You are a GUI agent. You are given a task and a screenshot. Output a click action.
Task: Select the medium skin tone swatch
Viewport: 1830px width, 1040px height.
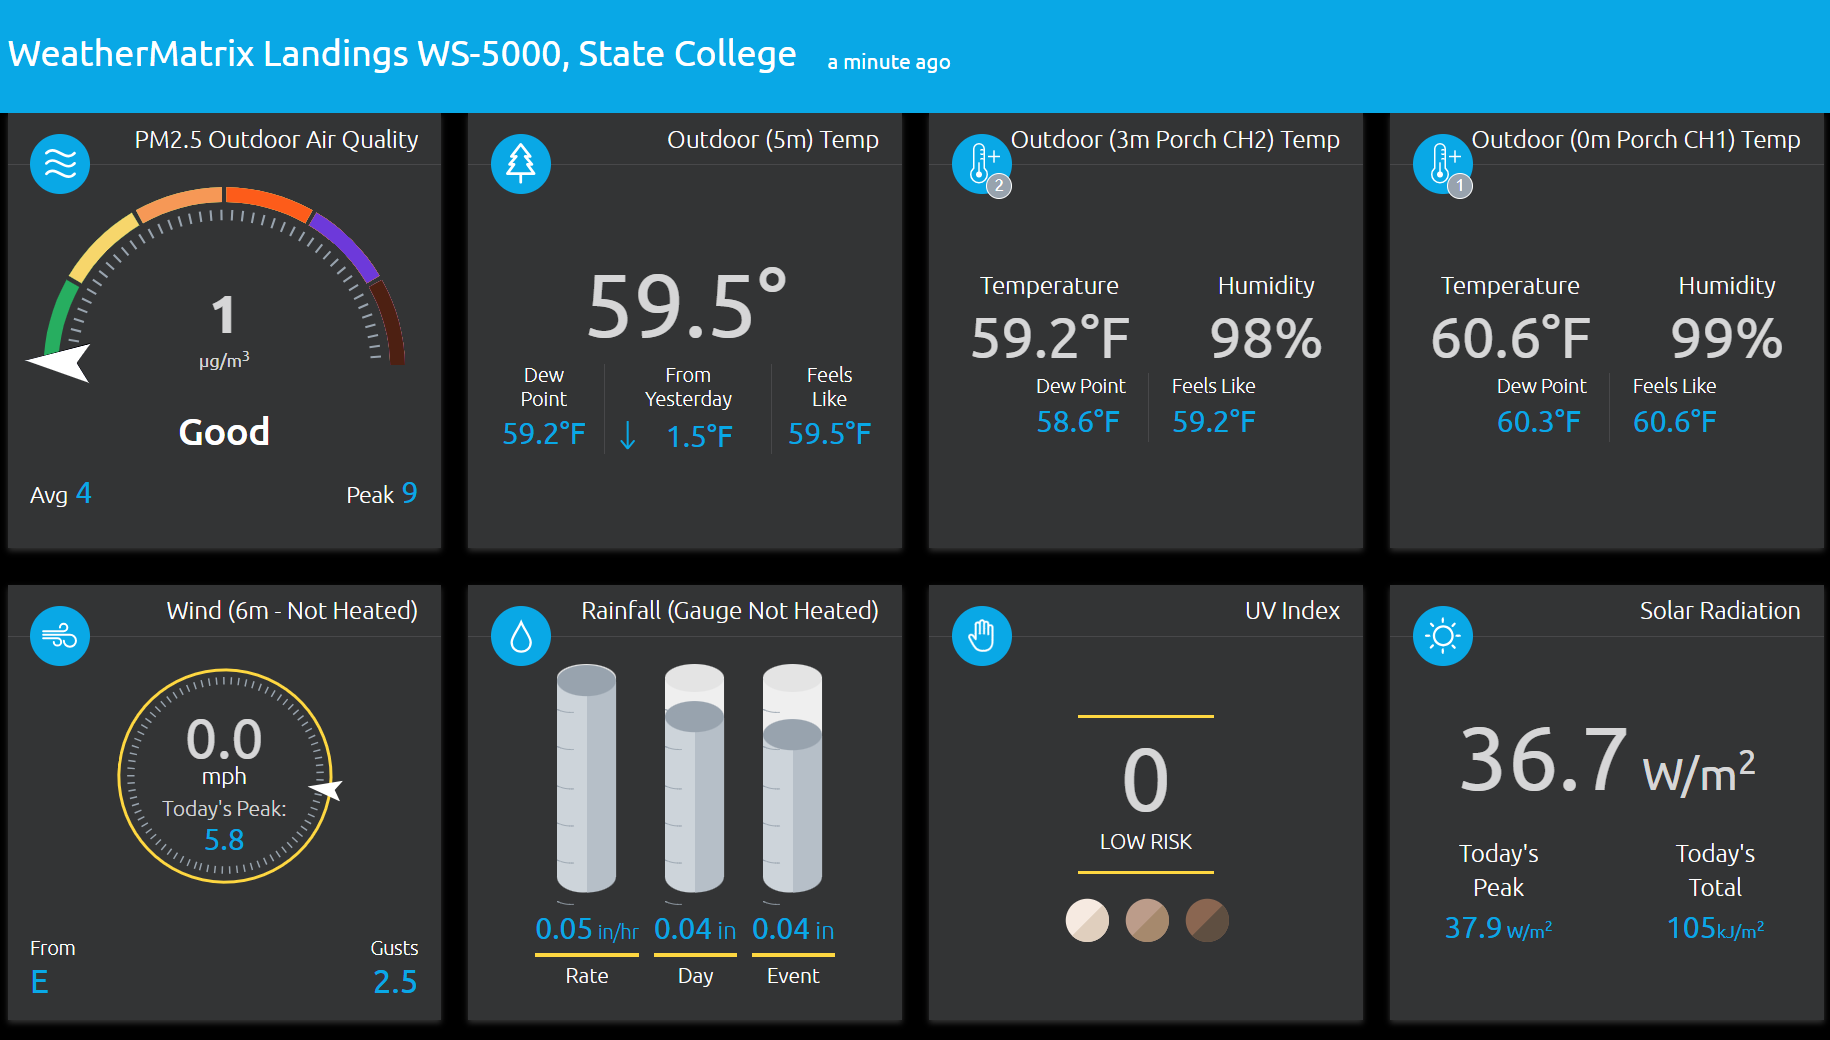coord(1147,920)
